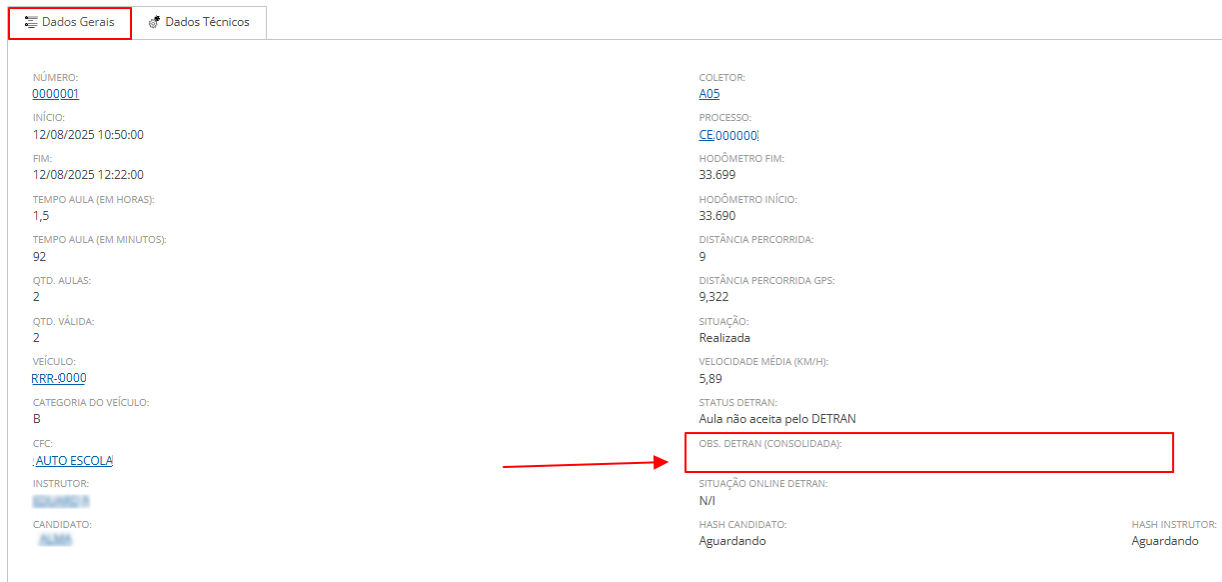
Task: Click the gears icon beside Dados Técnicos
Action: 154,22
